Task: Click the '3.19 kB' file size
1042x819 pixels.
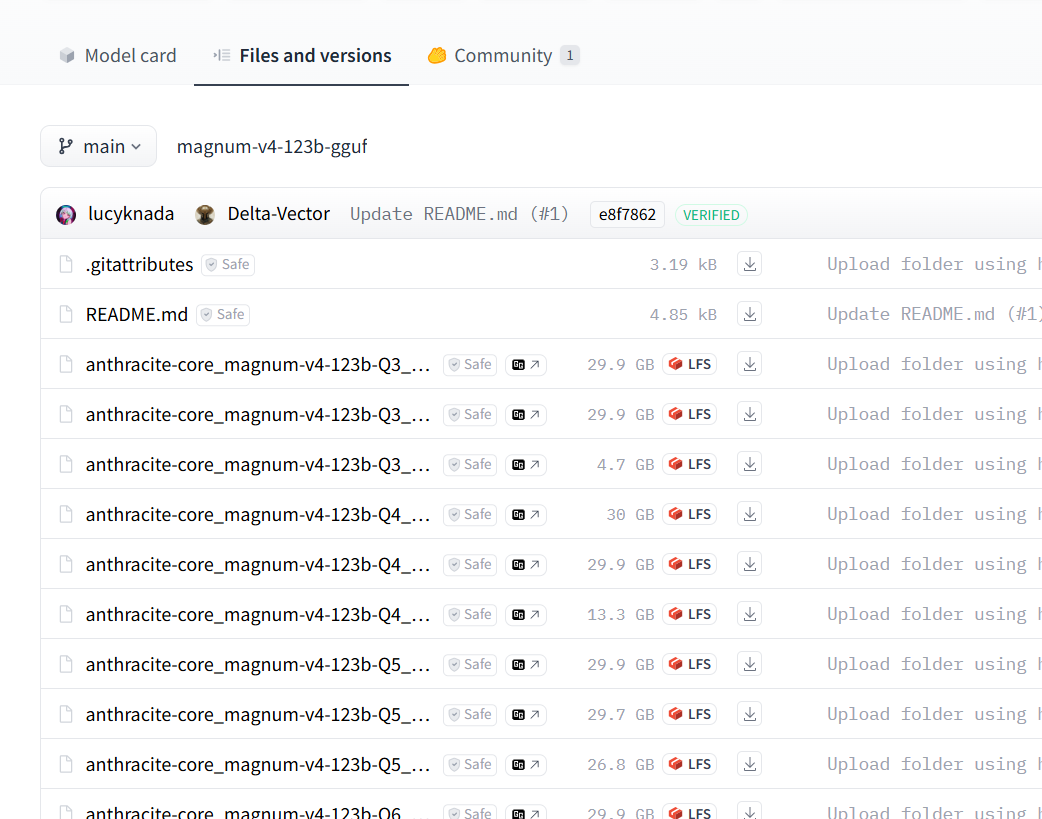Action: [x=683, y=265]
